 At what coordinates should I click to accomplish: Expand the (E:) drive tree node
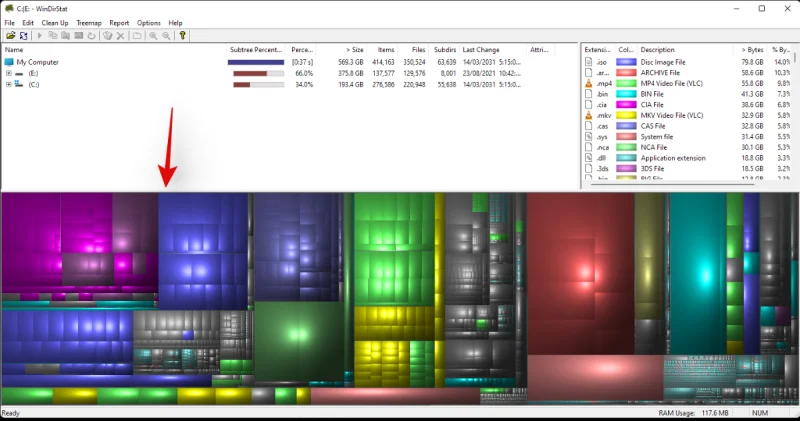(8, 73)
